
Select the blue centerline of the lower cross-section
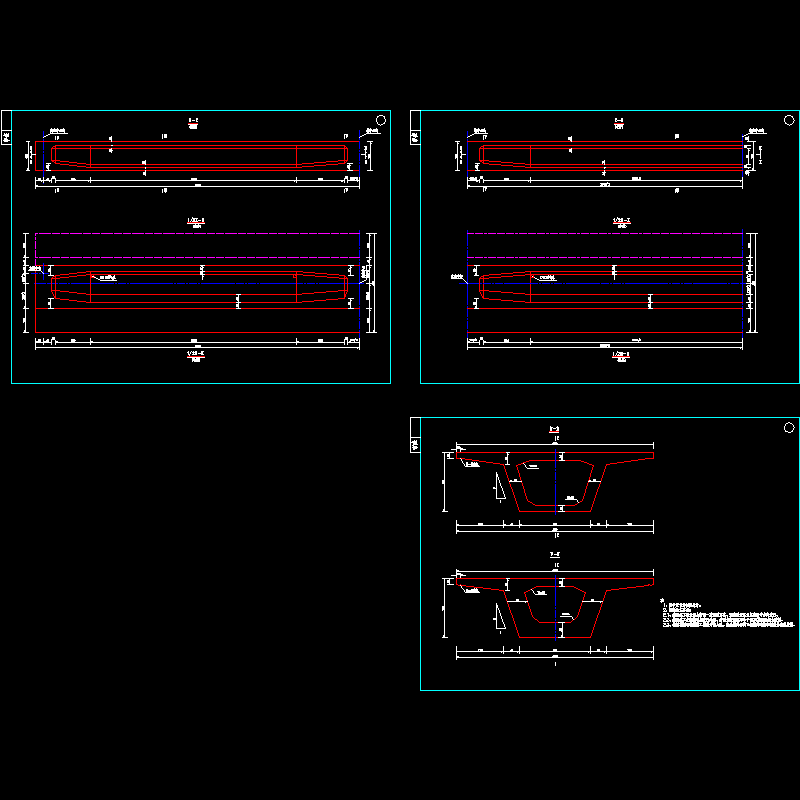click(x=555, y=607)
